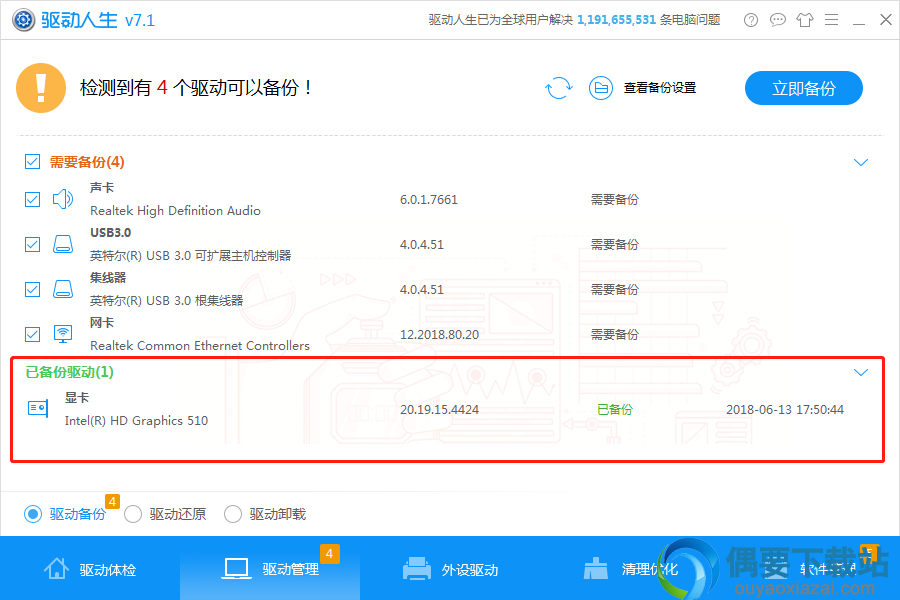Click the orange exclamation warning icon

click(41, 88)
